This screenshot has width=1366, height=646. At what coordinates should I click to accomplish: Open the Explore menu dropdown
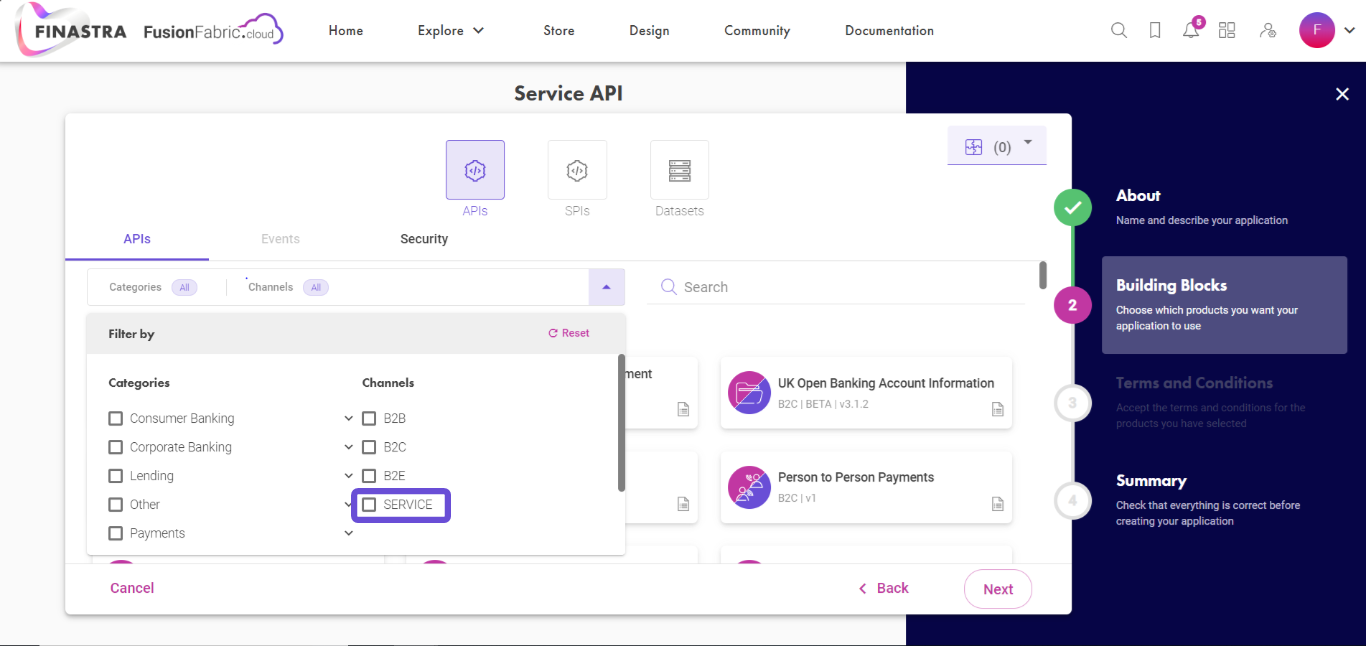tap(451, 31)
